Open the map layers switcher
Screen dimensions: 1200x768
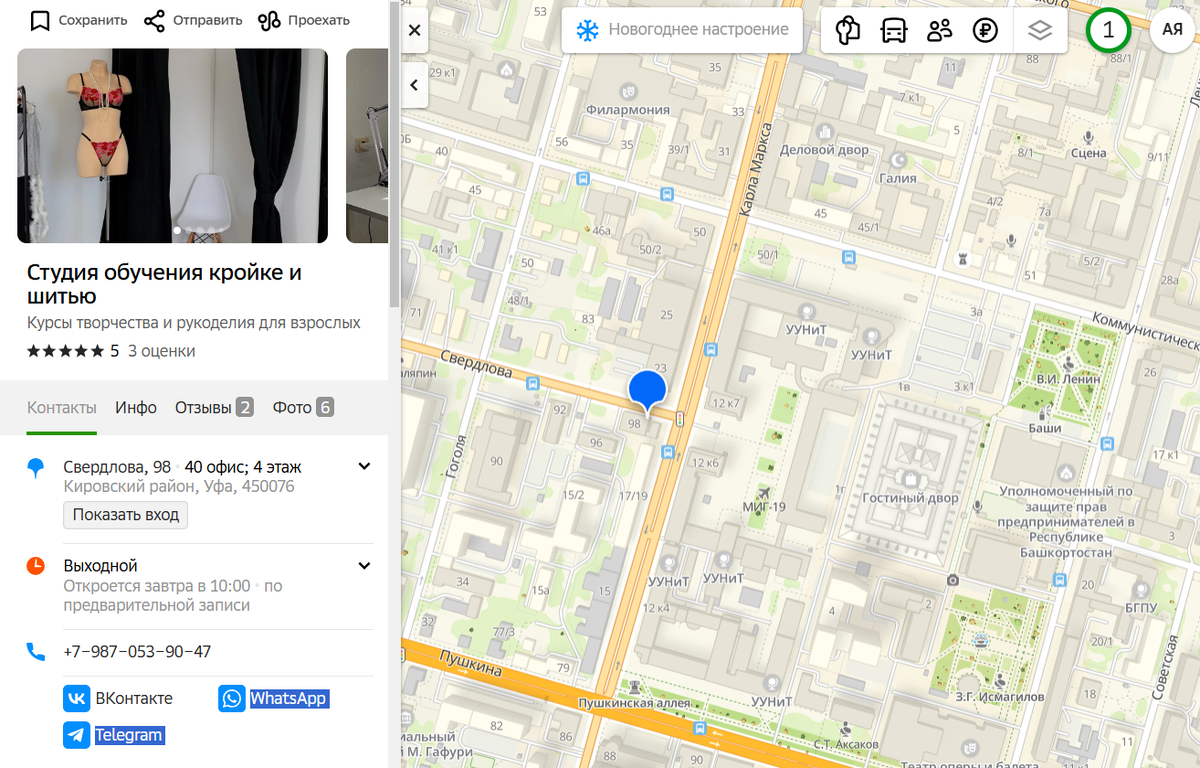[x=1040, y=30]
